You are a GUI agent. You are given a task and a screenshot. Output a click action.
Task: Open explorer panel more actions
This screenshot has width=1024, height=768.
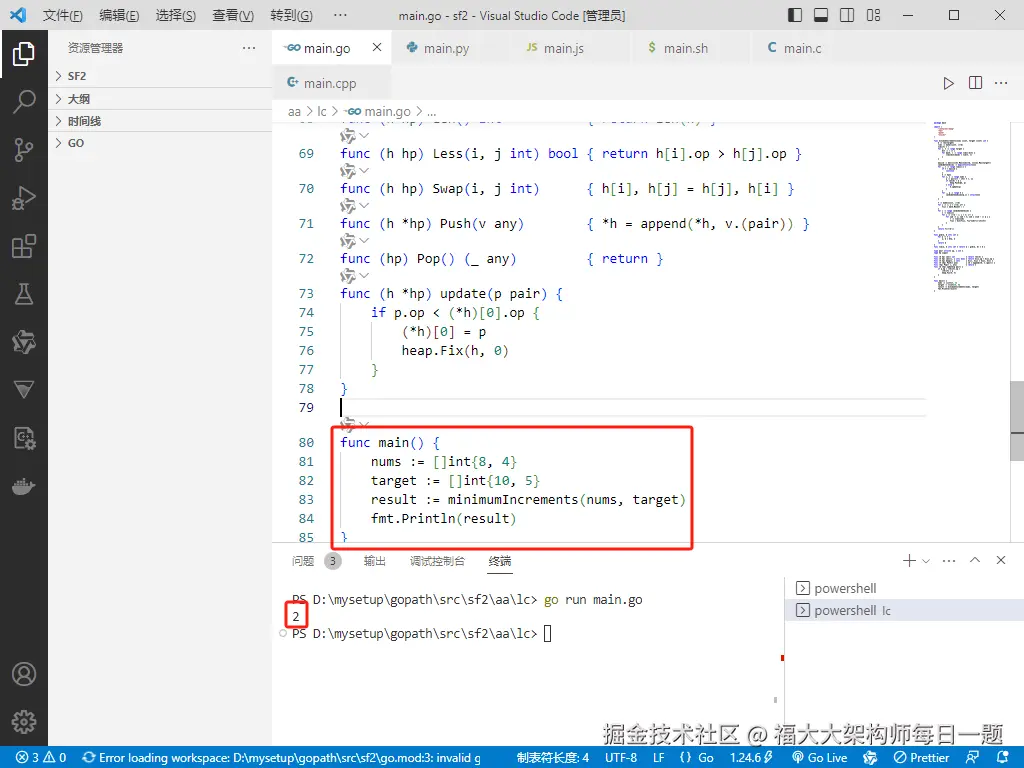[x=249, y=48]
